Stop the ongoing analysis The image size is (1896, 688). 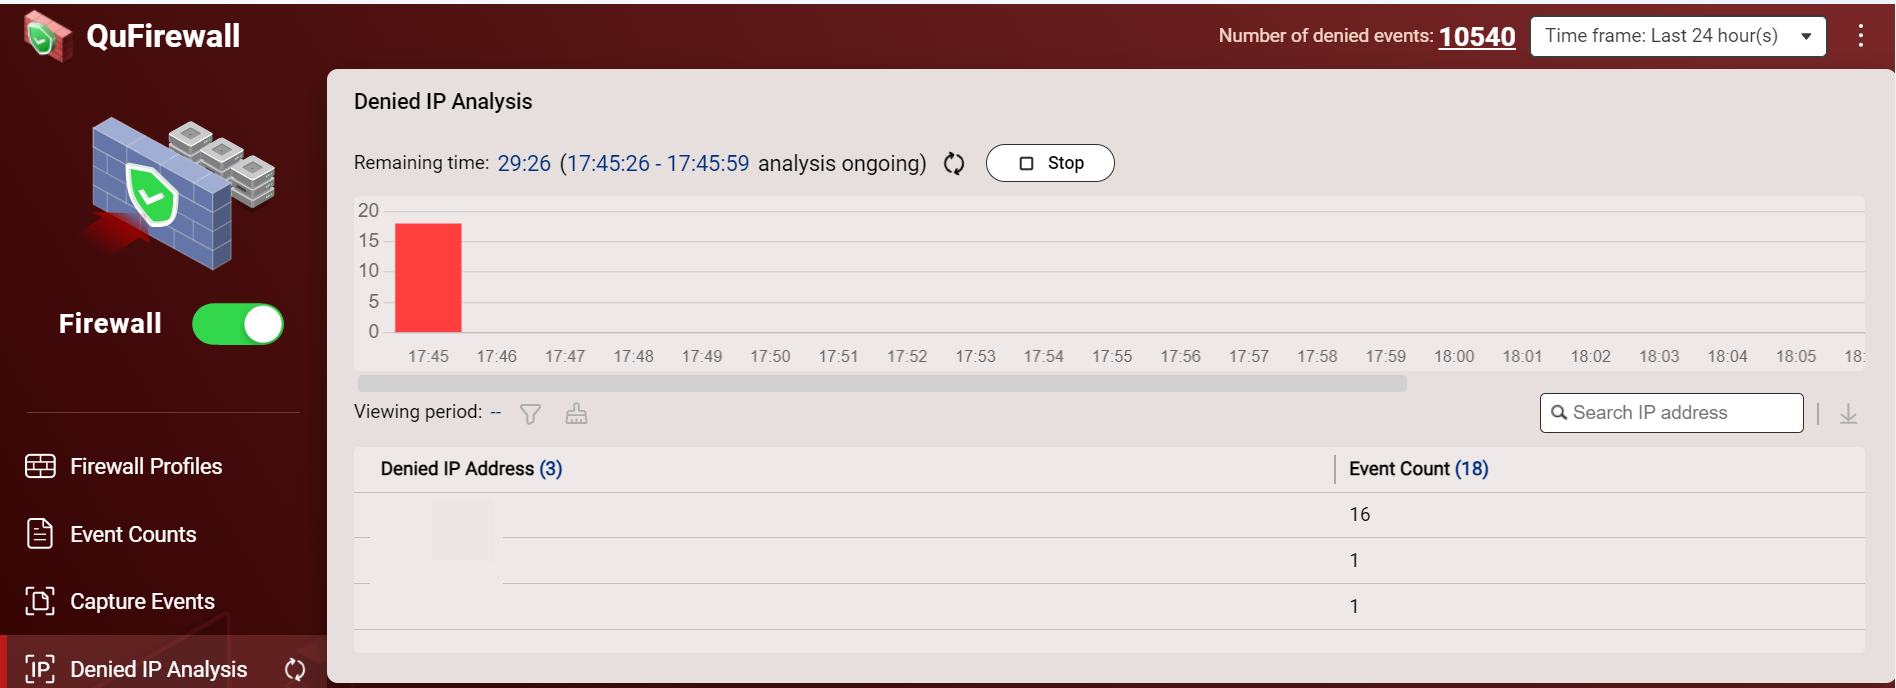coord(1050,163)
